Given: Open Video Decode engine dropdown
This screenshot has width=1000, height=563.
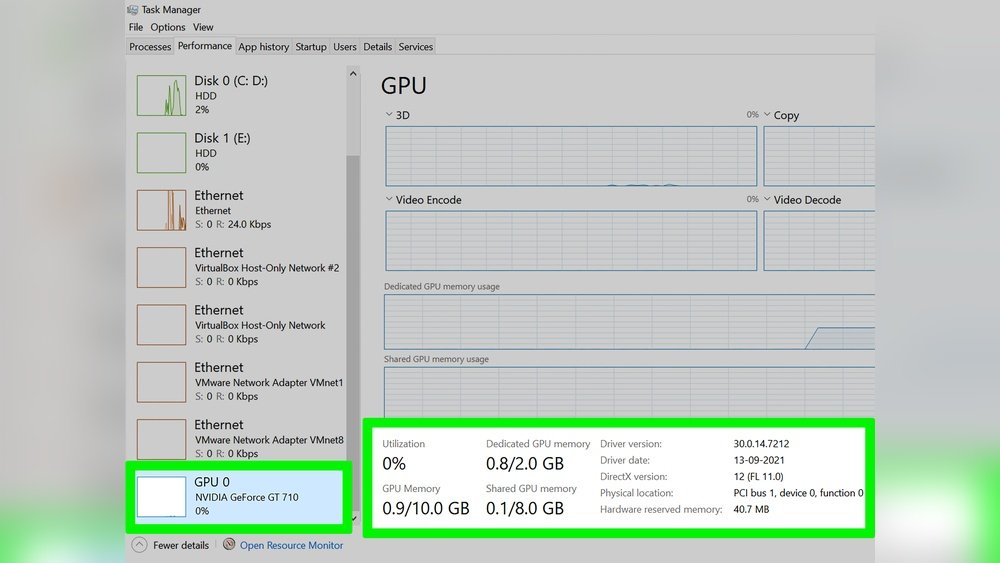Looking at the screenshot, I should point(767,200).
